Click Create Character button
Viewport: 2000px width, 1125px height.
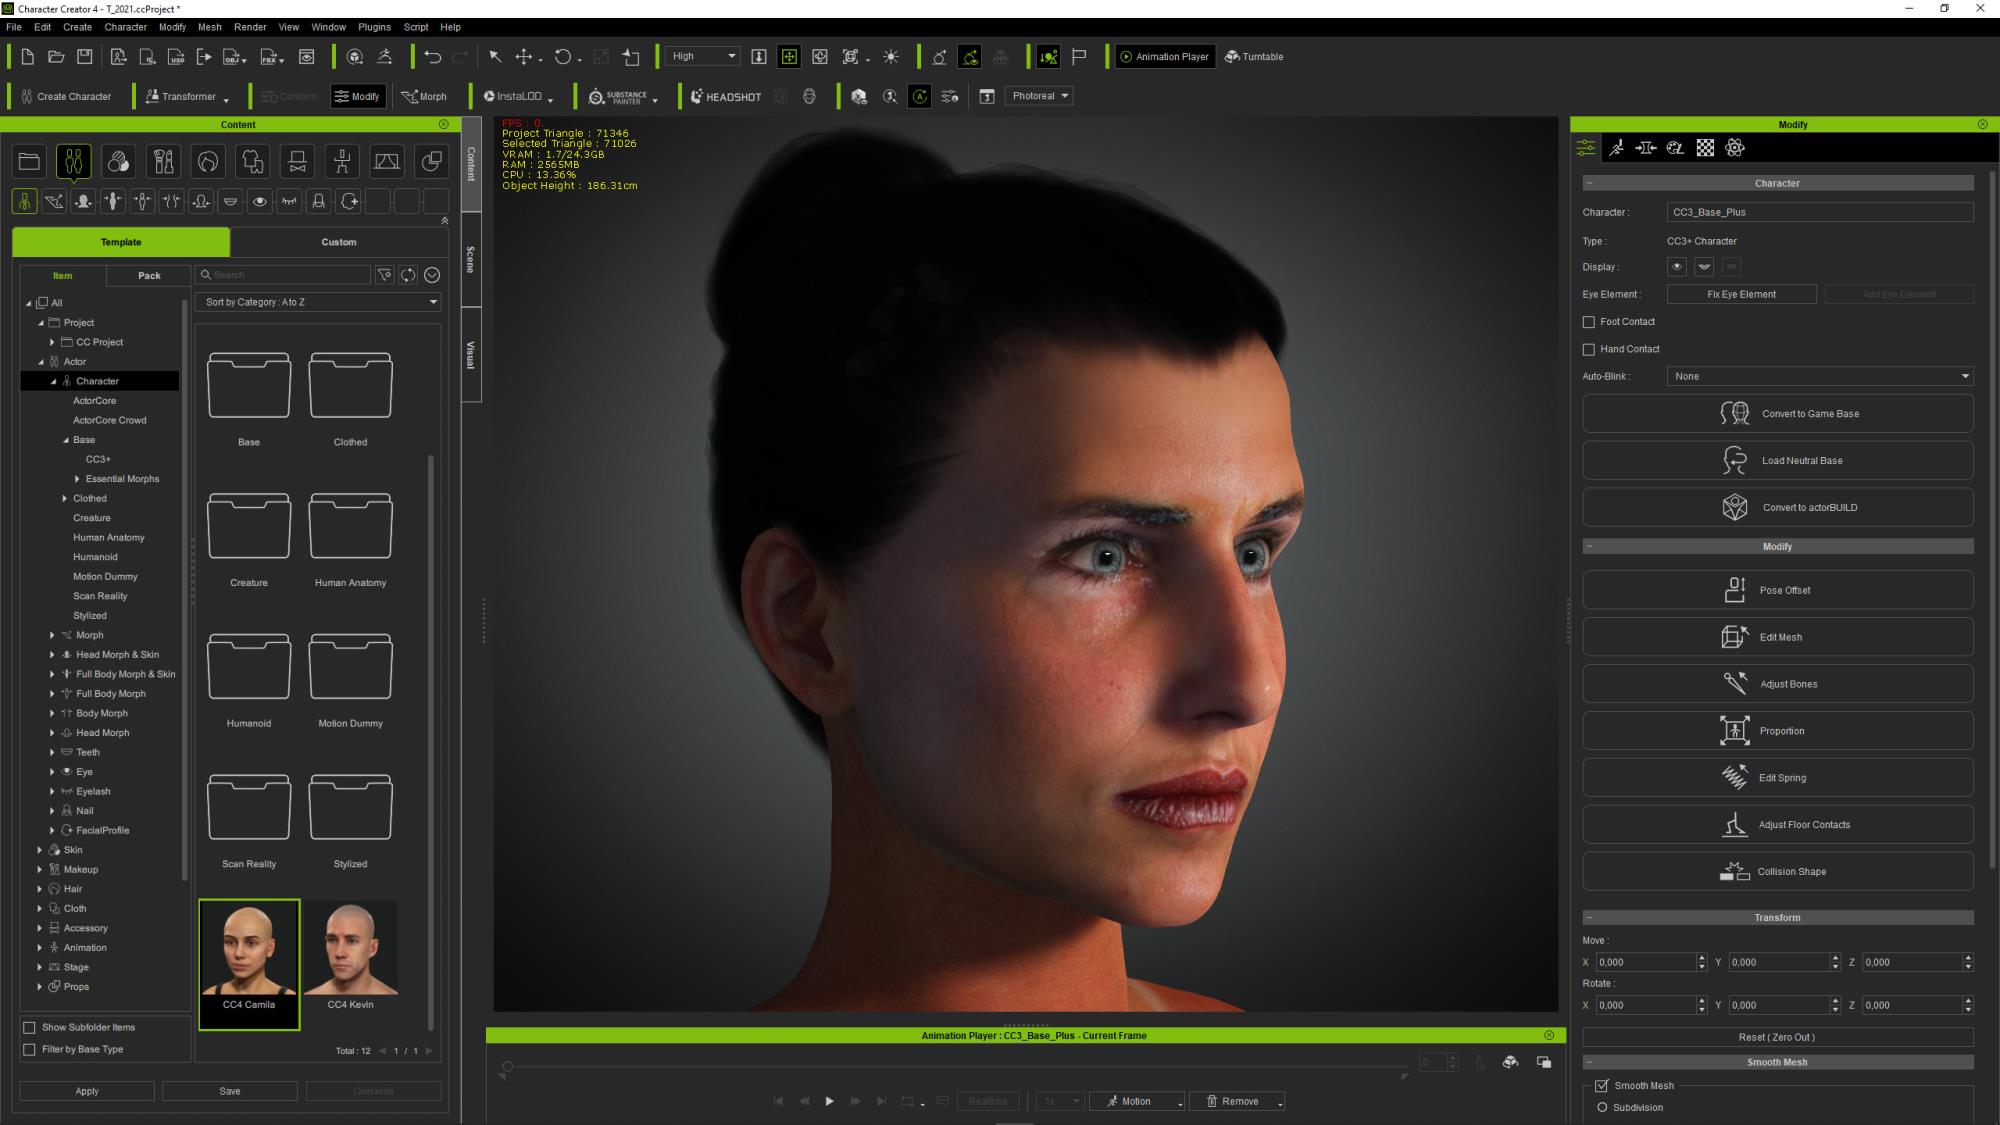[66, 97]
